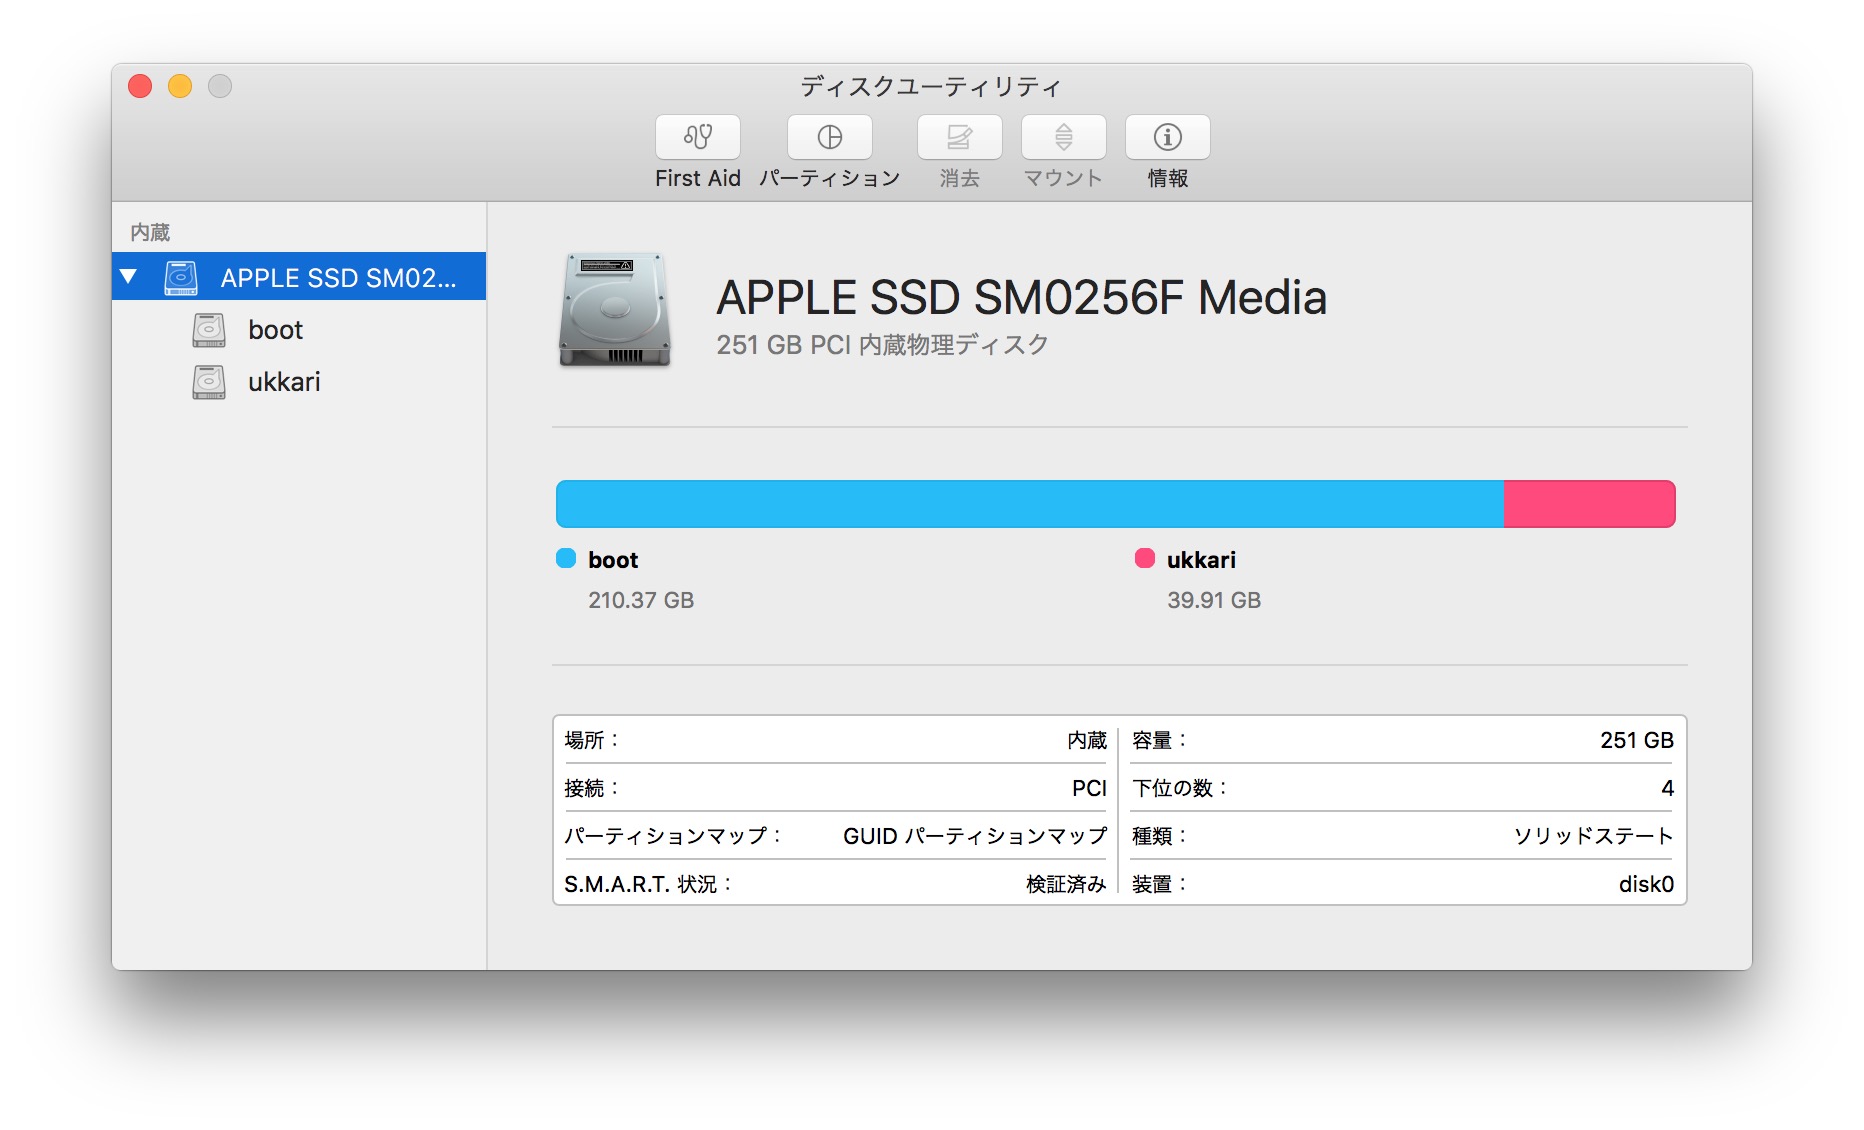Click the 下位の数 value 4

(x=1667, y=788)
